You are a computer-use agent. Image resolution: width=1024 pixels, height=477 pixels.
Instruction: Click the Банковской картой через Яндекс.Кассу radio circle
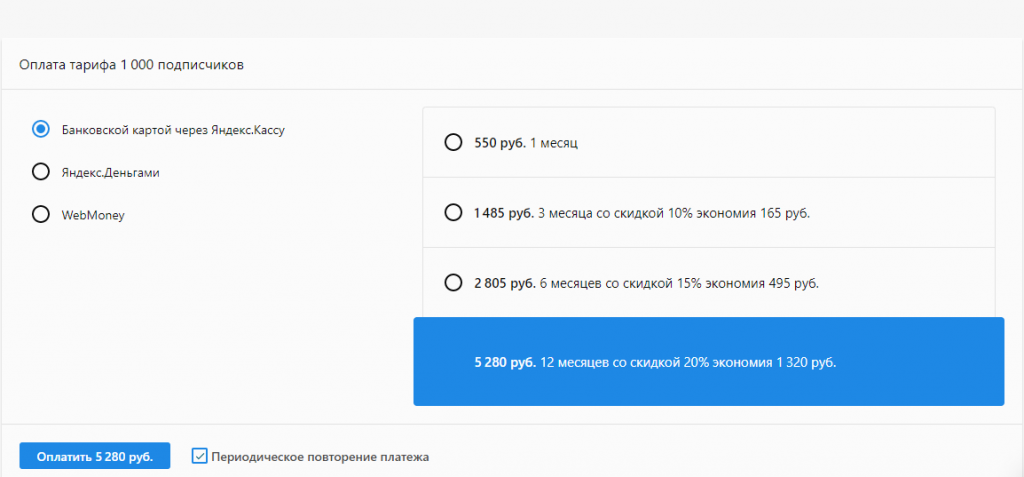(41, 129)
